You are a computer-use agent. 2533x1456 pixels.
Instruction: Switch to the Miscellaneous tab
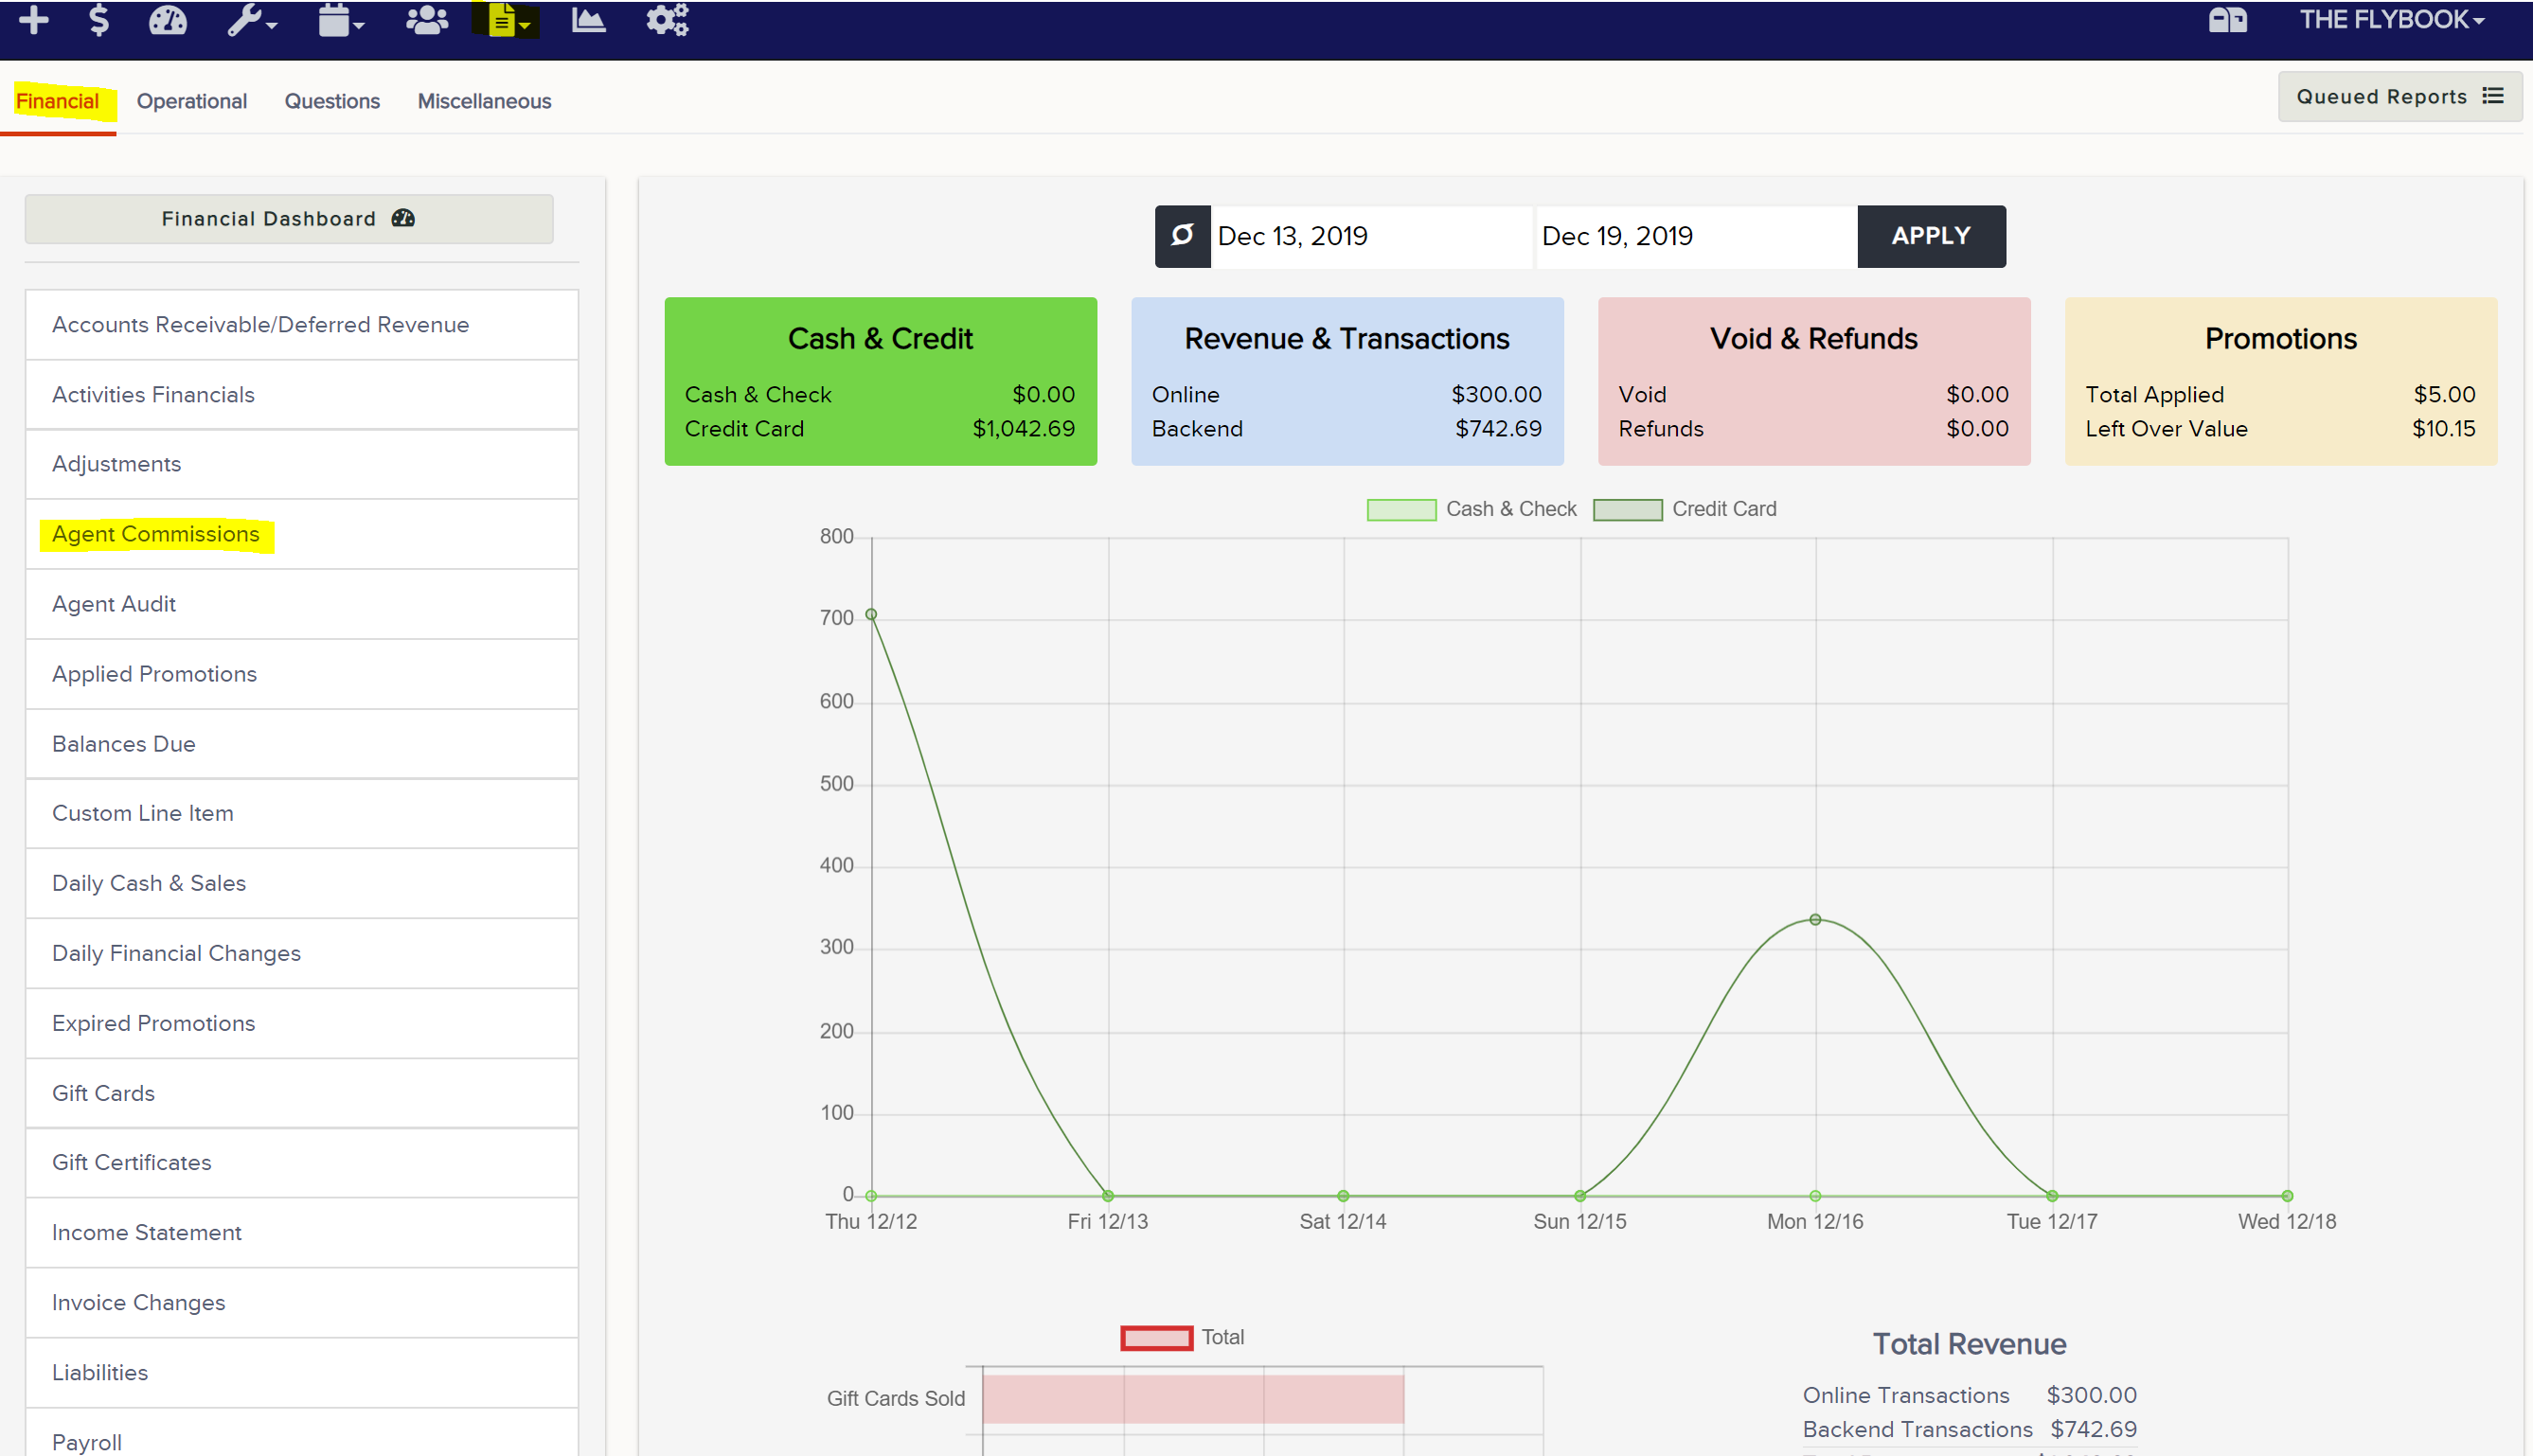(x=484, y=101)
